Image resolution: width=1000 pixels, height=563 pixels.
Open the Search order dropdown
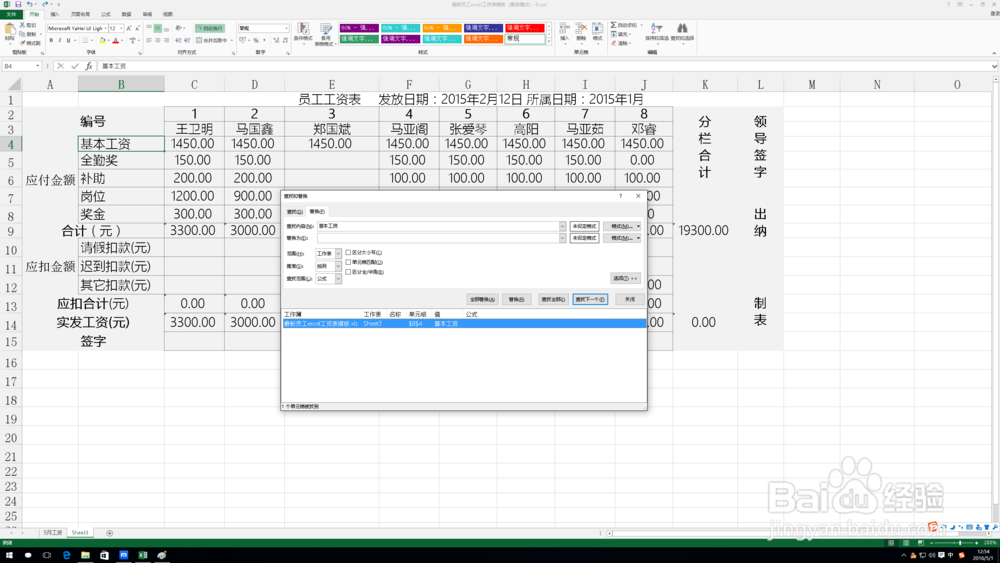pyautogui.click(x=338, y=266)
